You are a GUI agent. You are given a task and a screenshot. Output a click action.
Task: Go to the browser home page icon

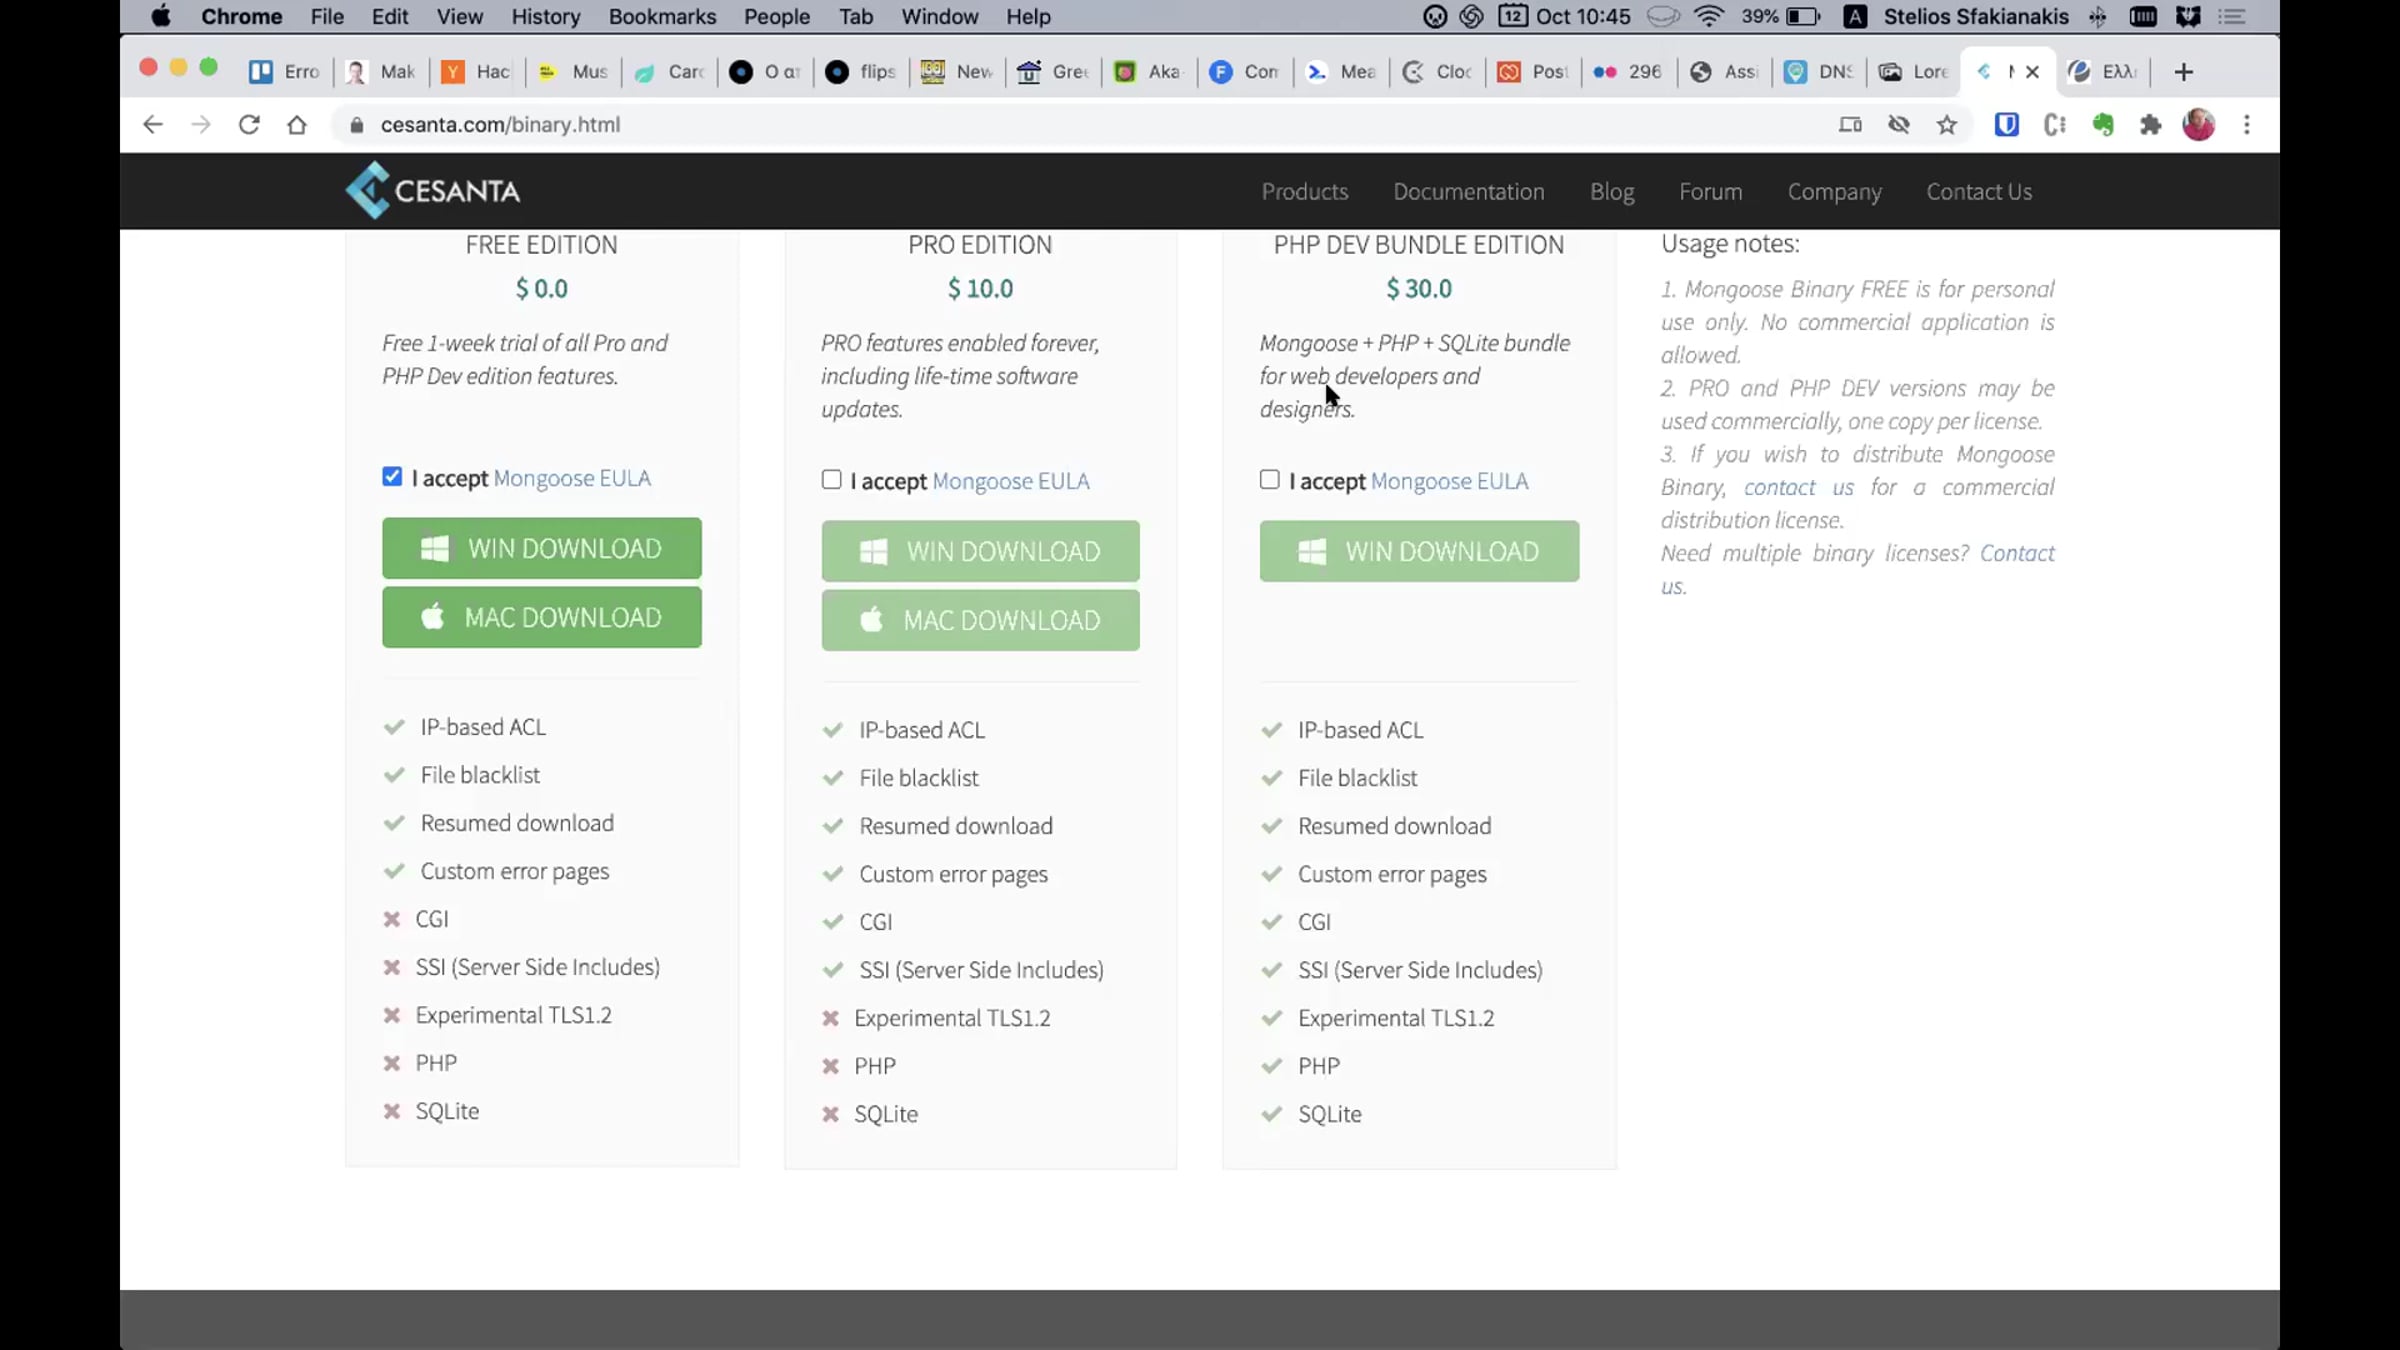coord(297,125)
